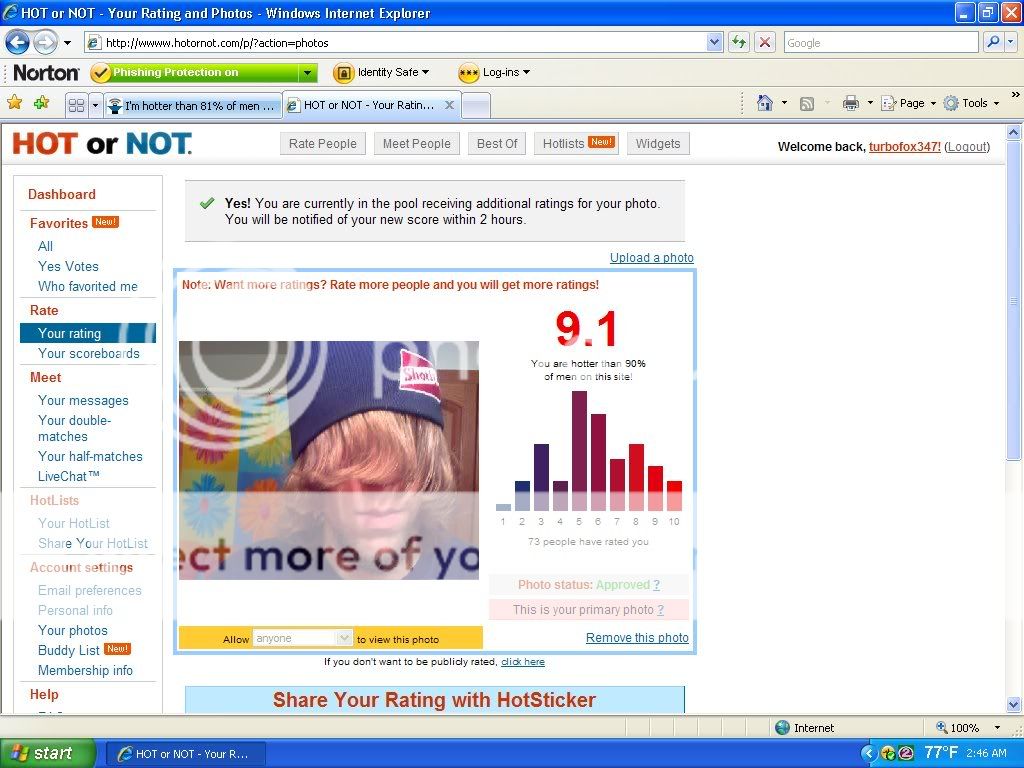This screenshot has width=1024, height=768.
Task: Open the Norton Log-ins icon
Action: tap(468, 72)
